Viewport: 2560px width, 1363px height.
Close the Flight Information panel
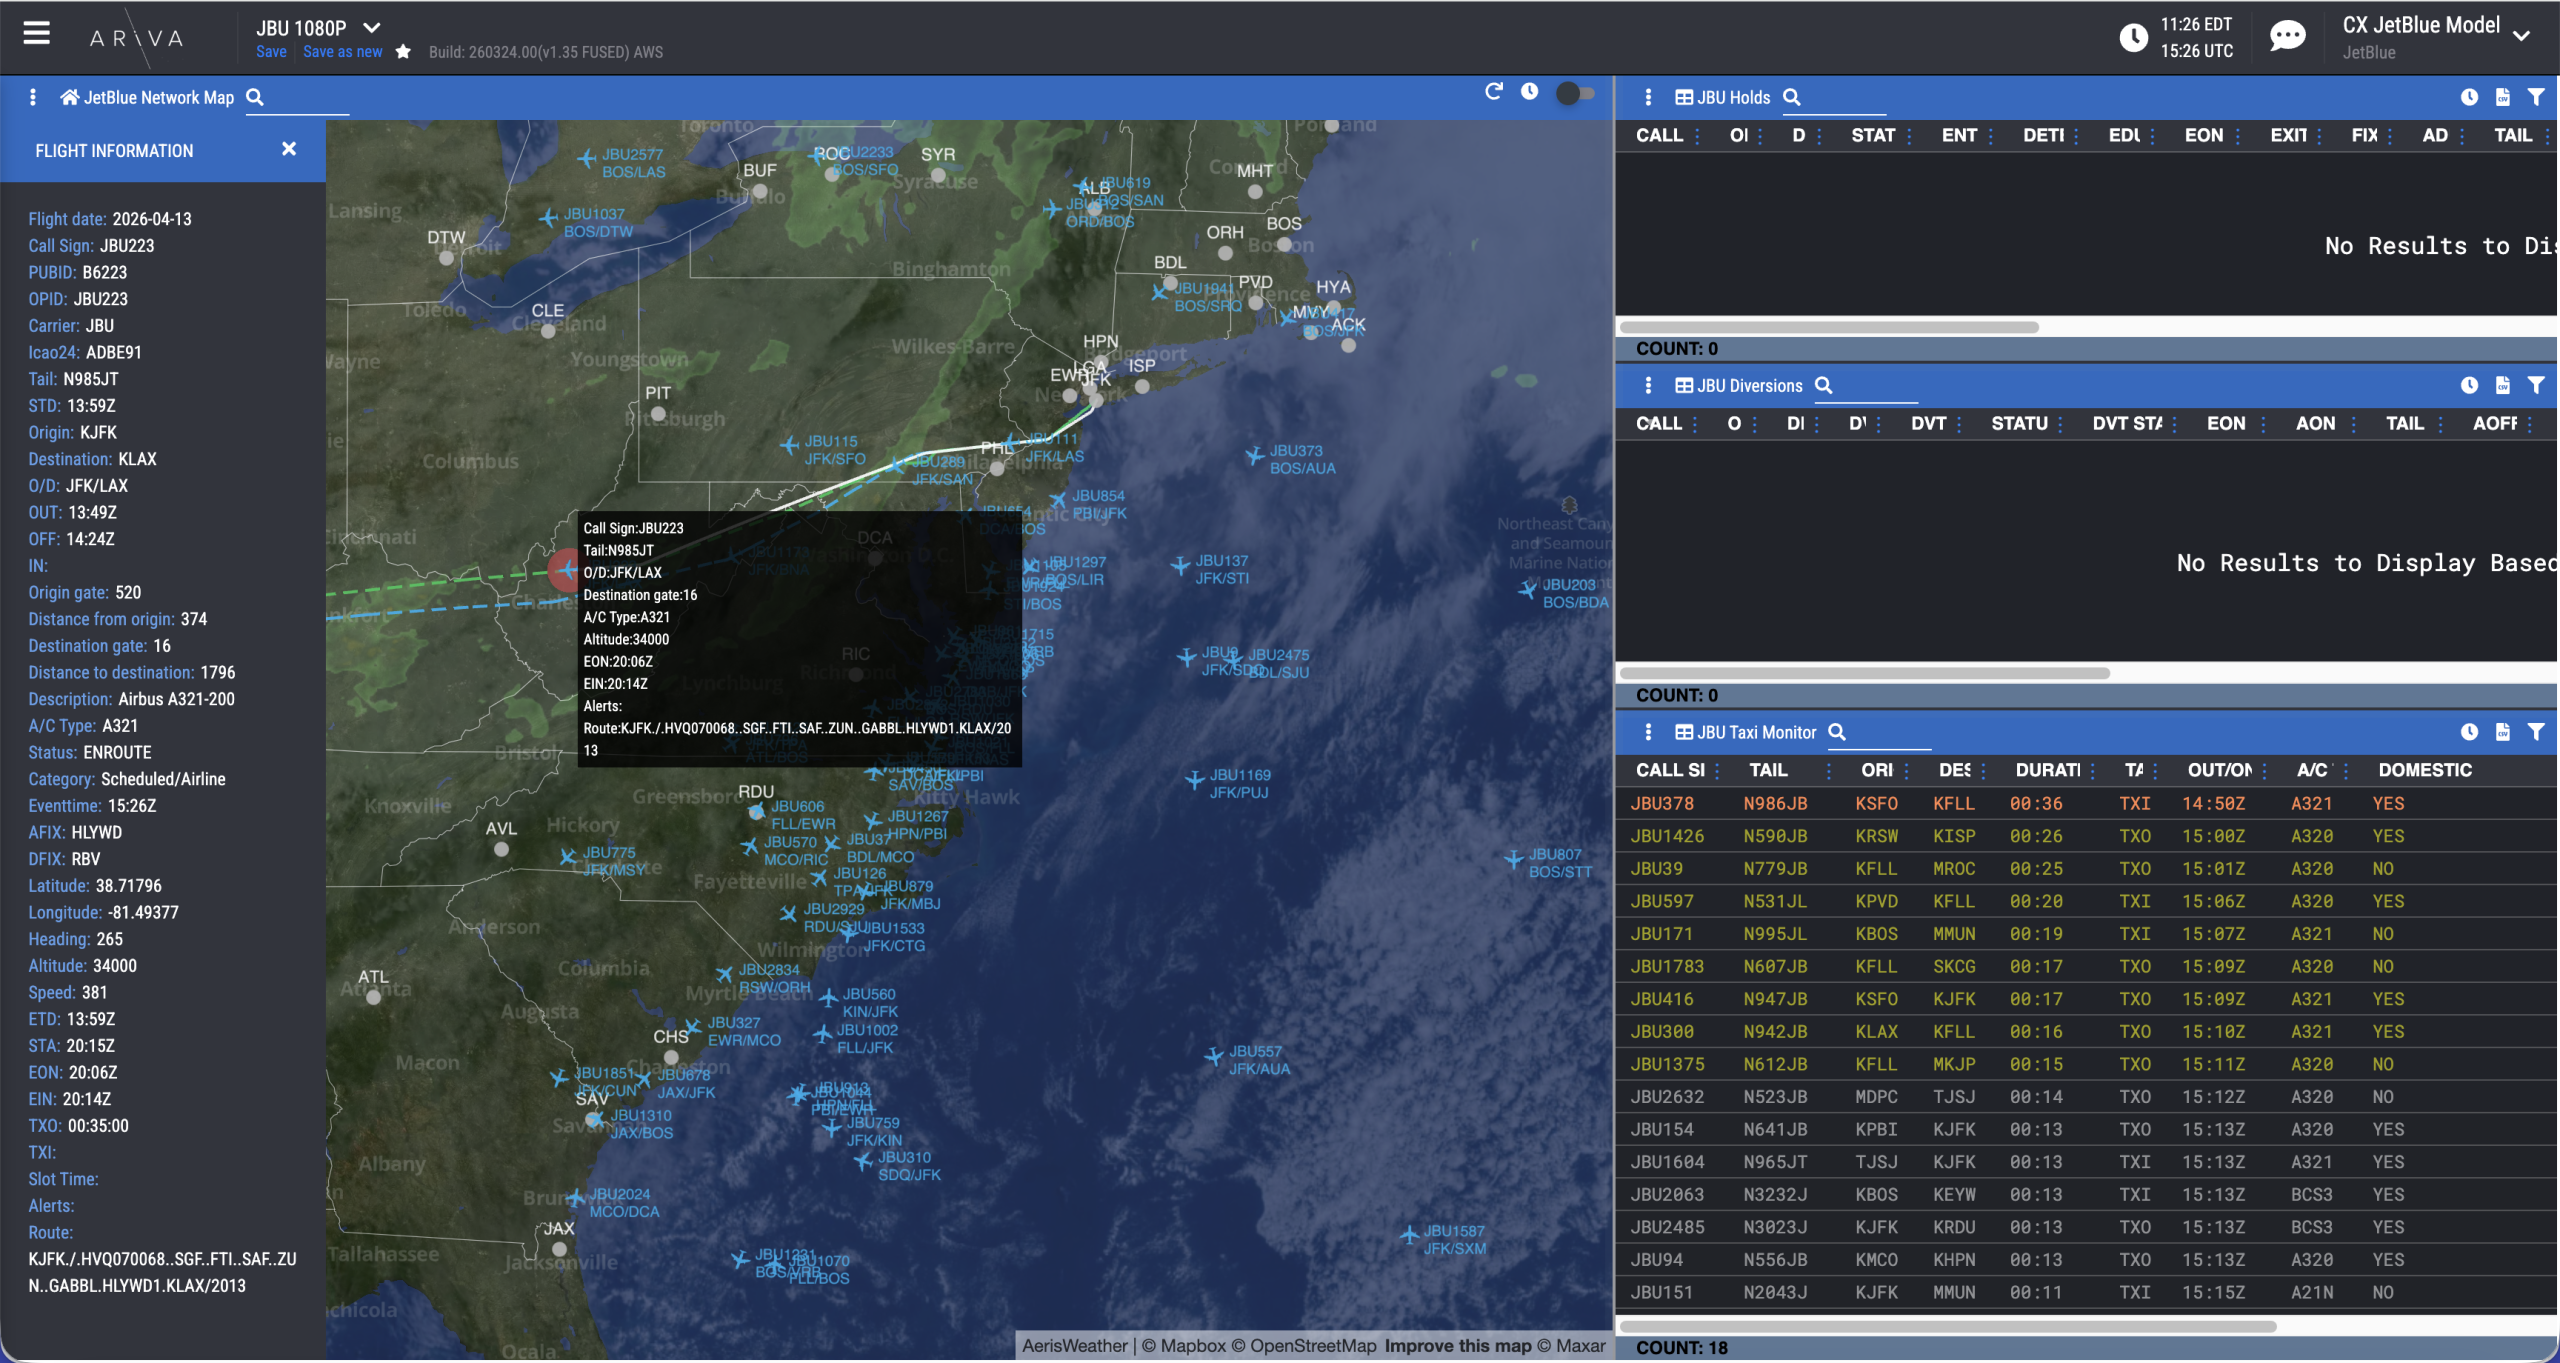(x=289, y=149)
